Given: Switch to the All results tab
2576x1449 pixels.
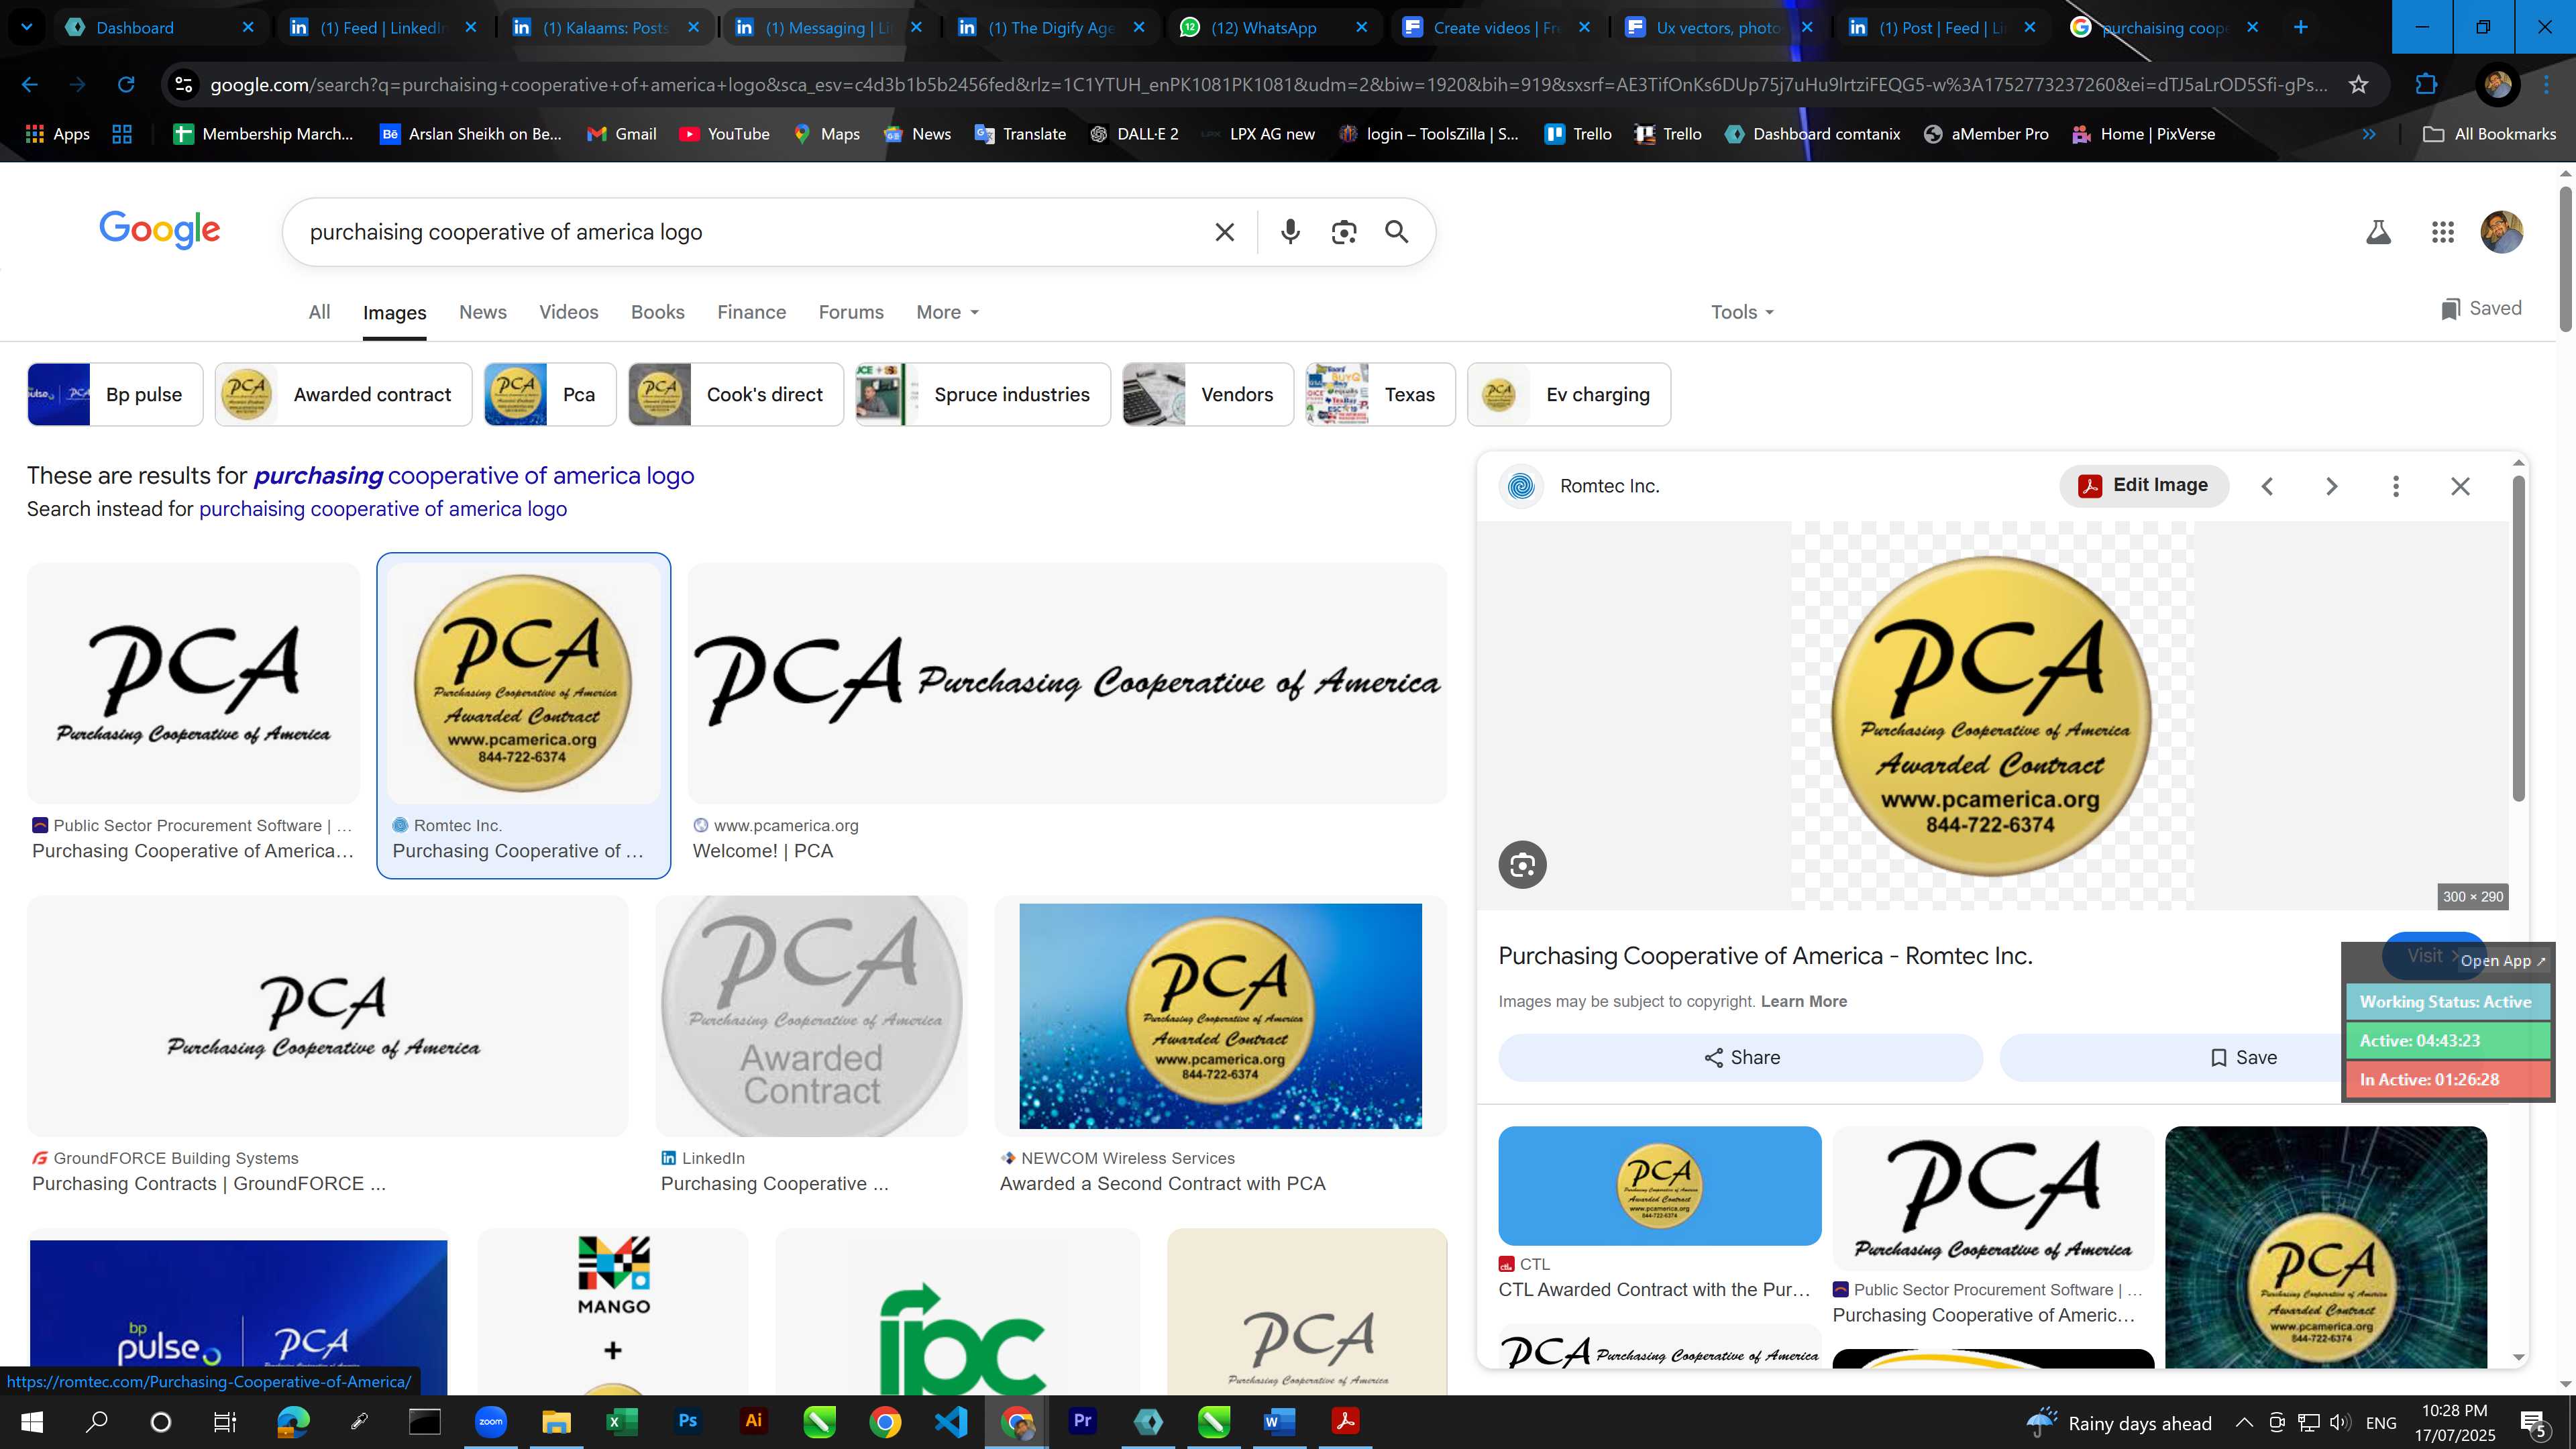Looking at the screenshot, I should (x=319, y=312).
